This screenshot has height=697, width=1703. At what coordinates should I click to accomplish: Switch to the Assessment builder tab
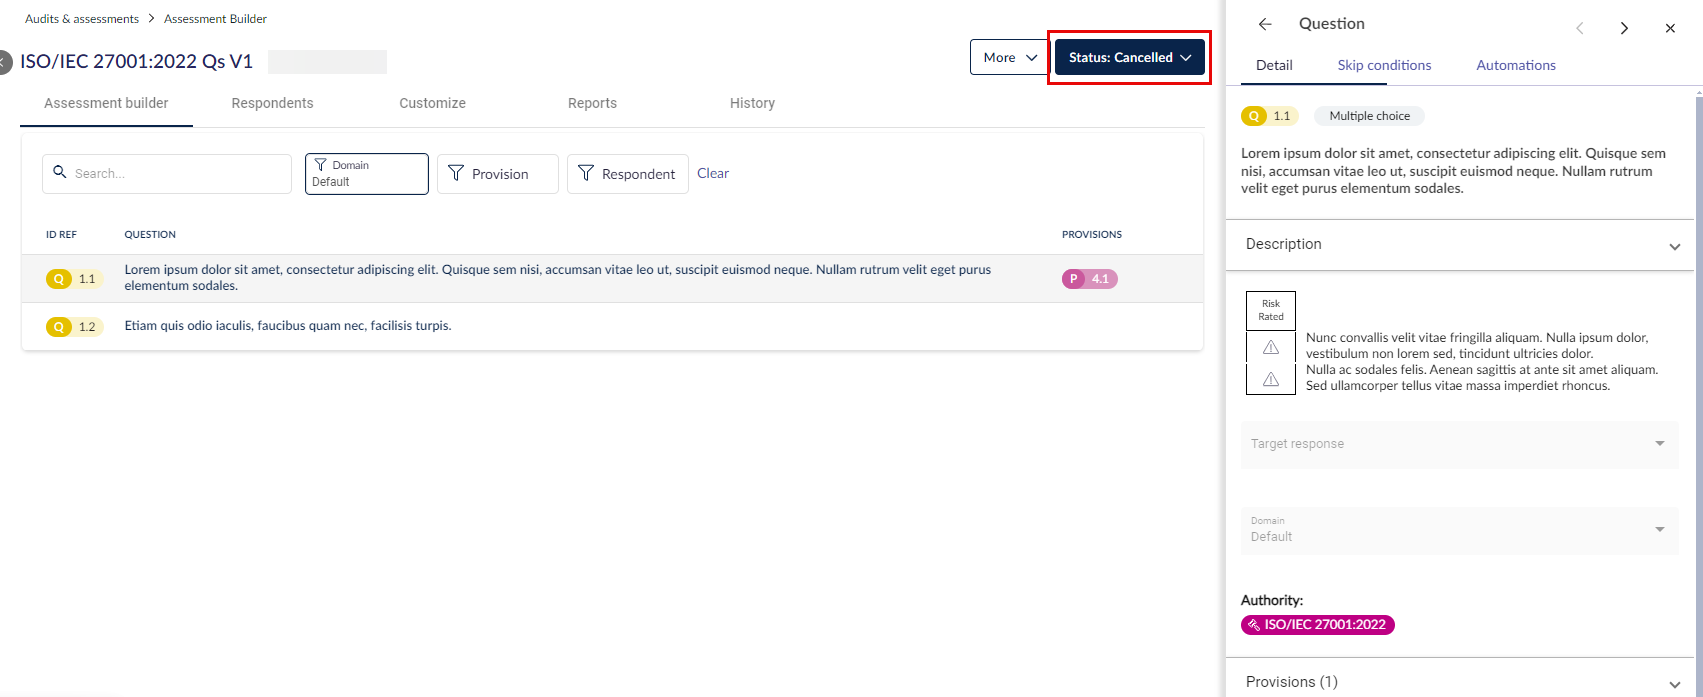click(x=106, y=103)
